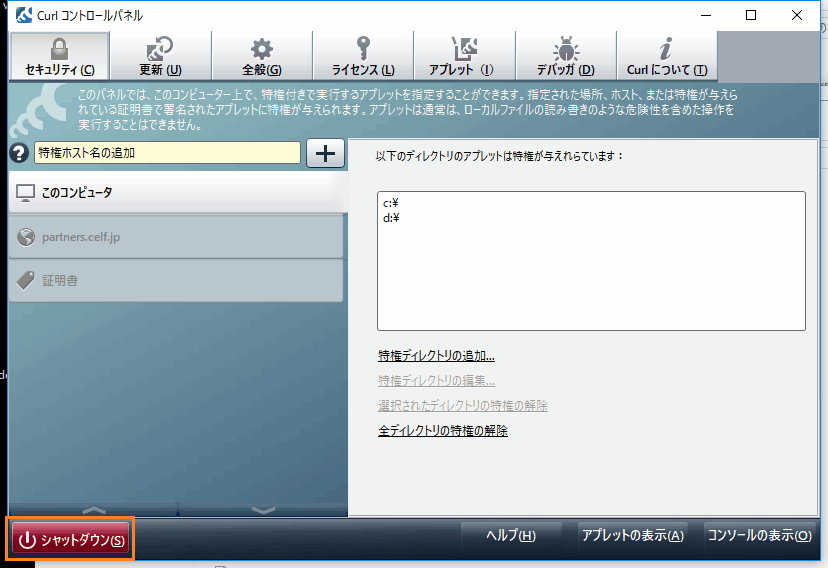Click アプレットの表示(A) button

pos(633,536)
